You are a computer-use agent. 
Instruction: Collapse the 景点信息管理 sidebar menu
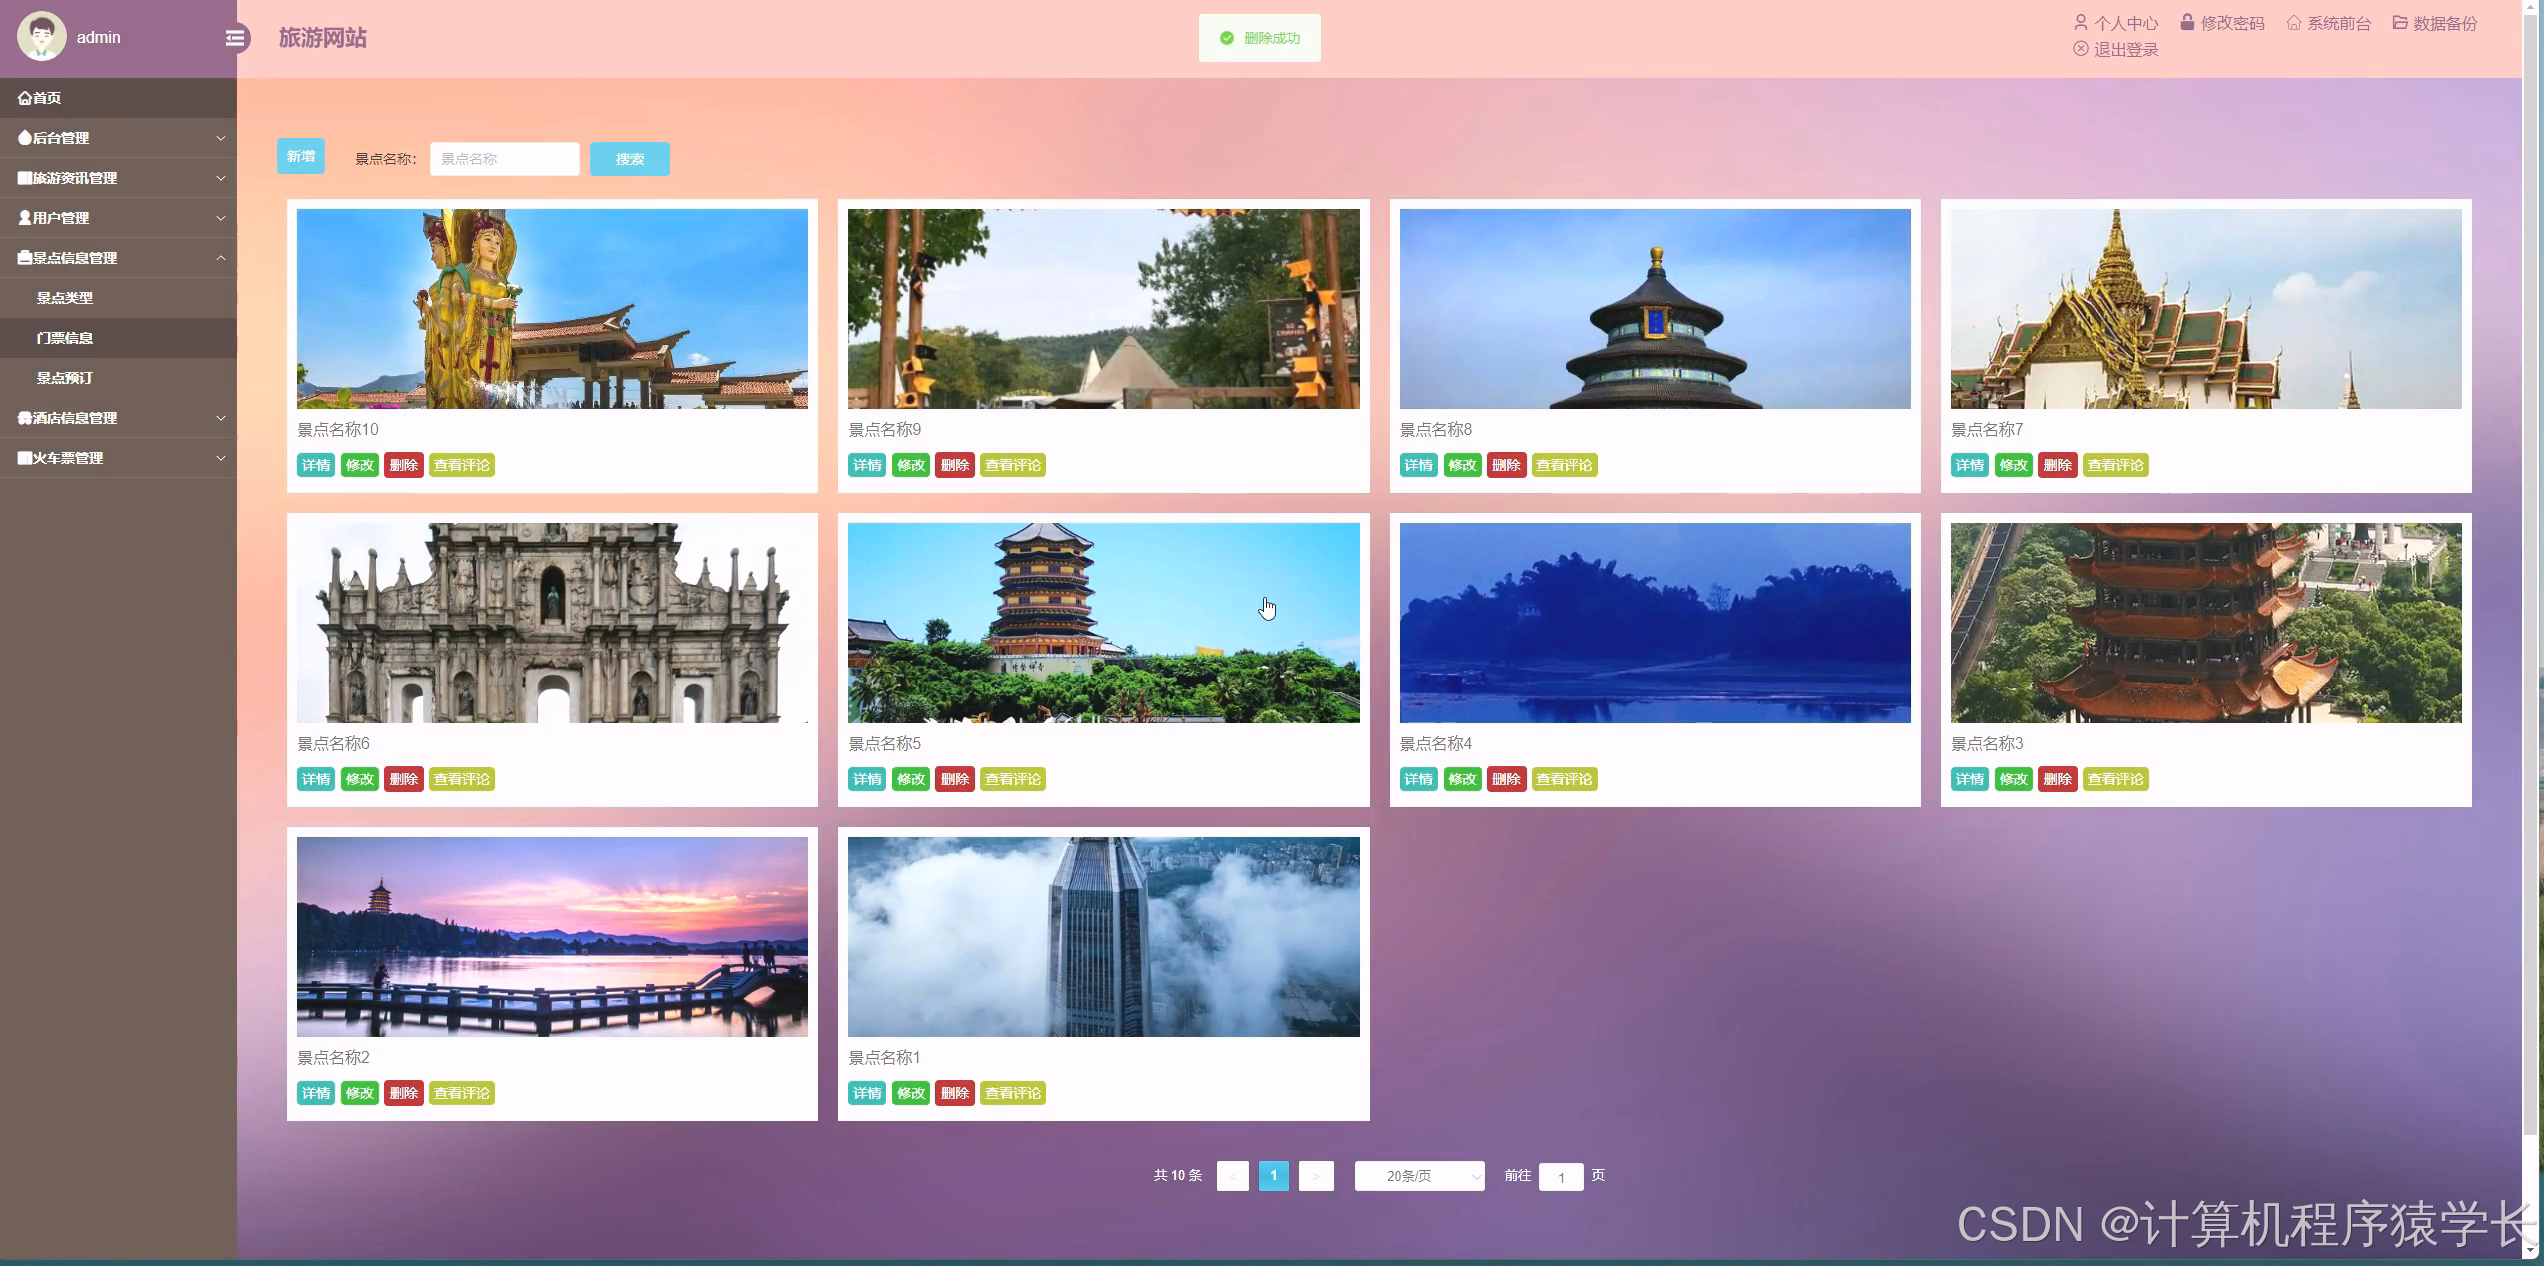pos(118,258)
